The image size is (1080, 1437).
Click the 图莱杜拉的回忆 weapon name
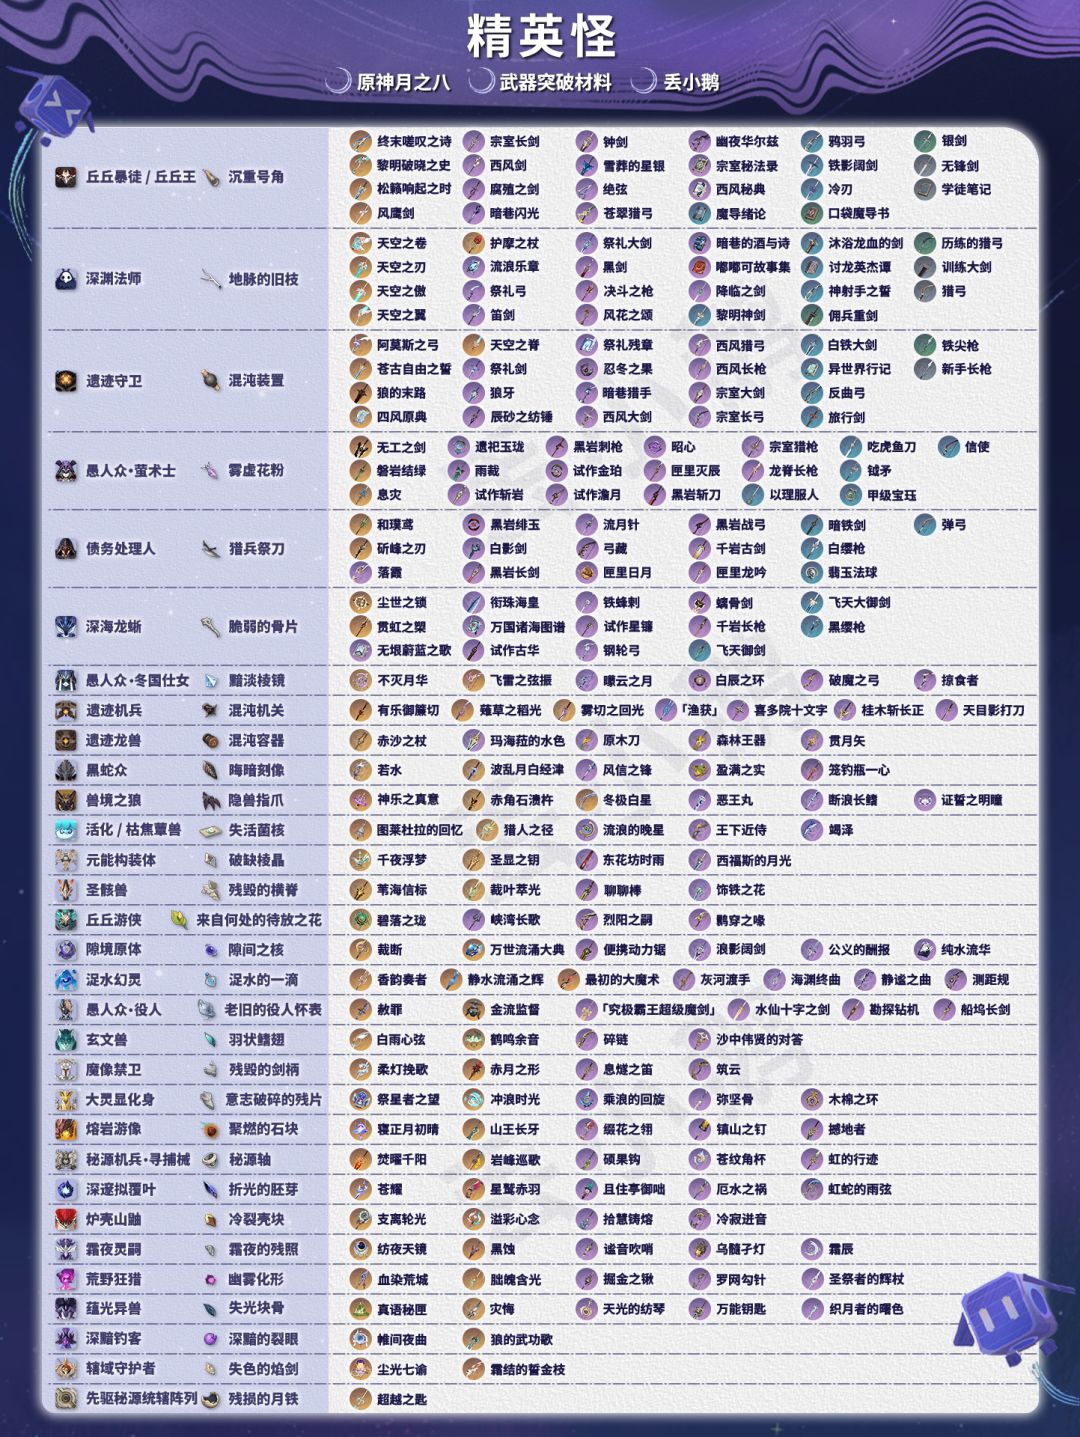click(x=420, y=830)
